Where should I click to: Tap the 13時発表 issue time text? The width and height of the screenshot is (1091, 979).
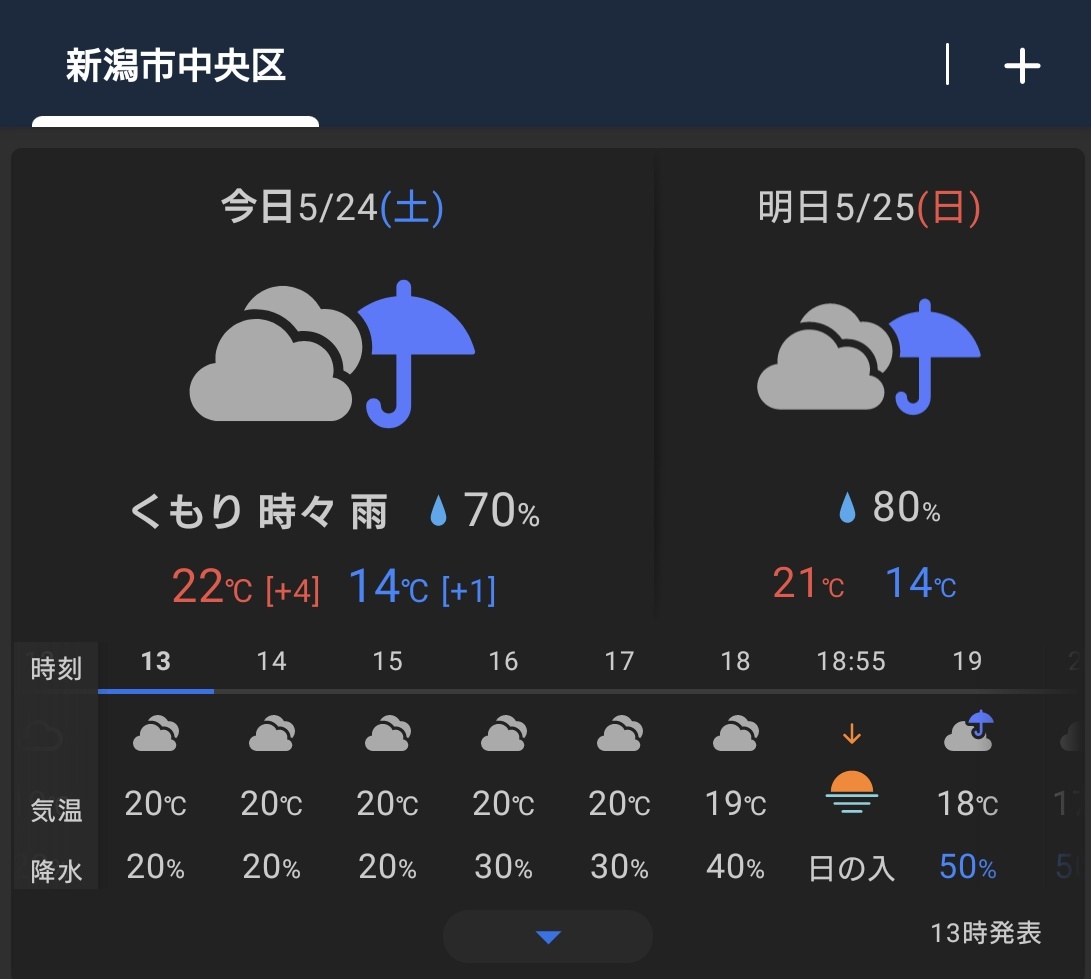986,932
